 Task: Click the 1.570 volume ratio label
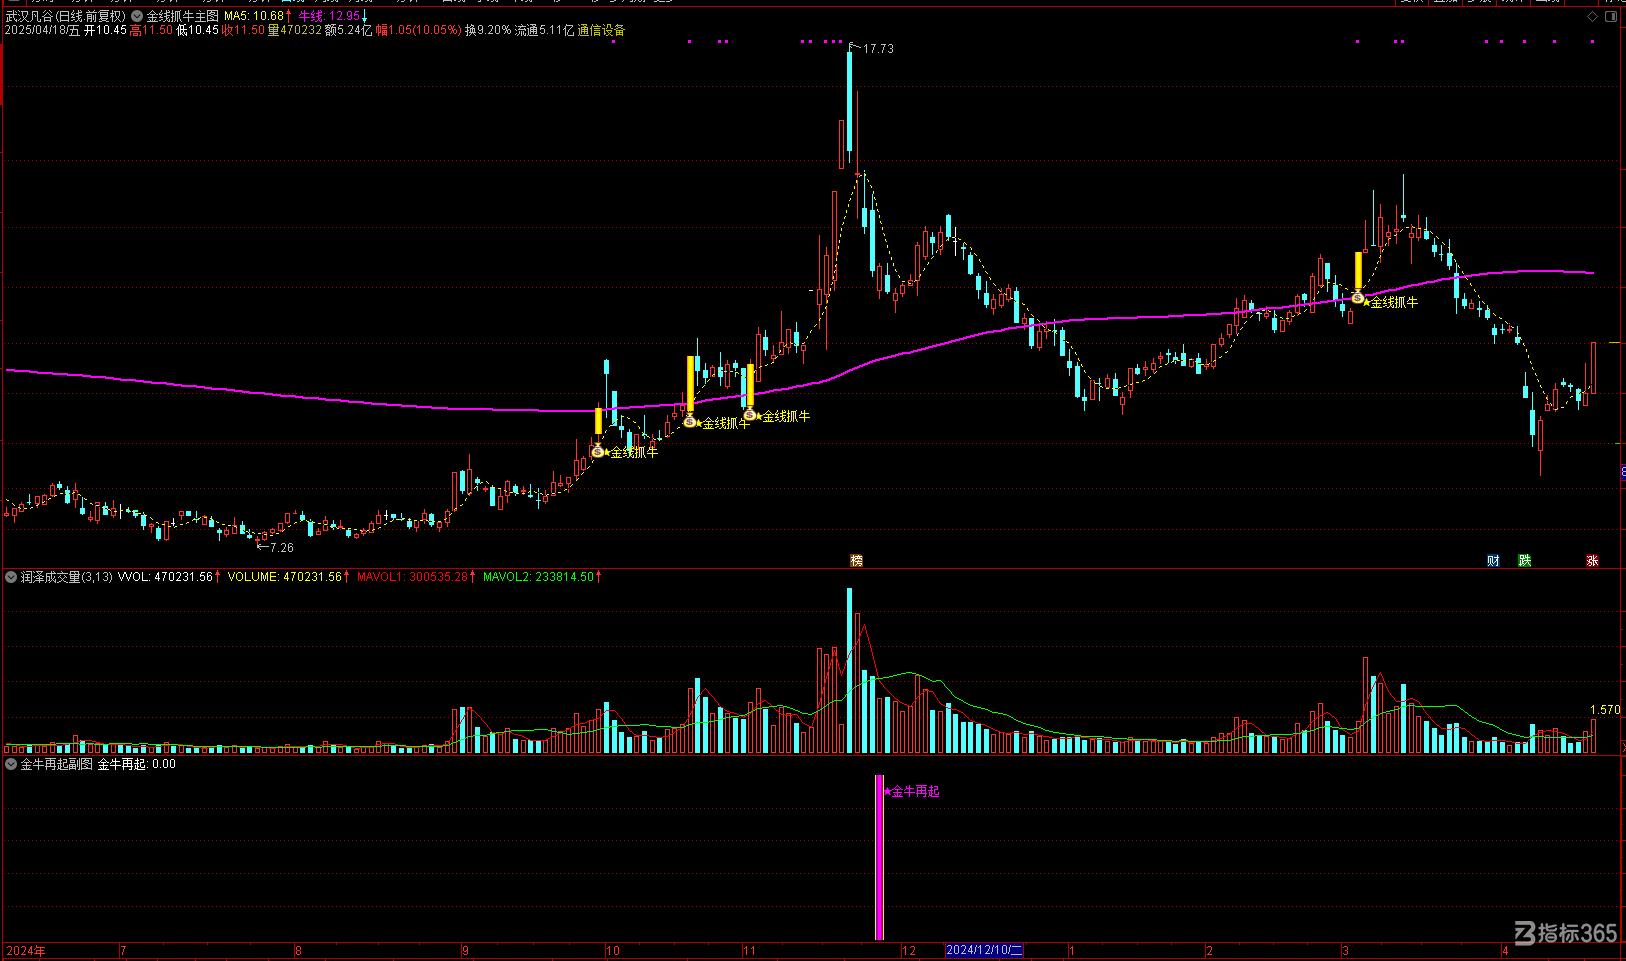click(x=1605, y=710)
